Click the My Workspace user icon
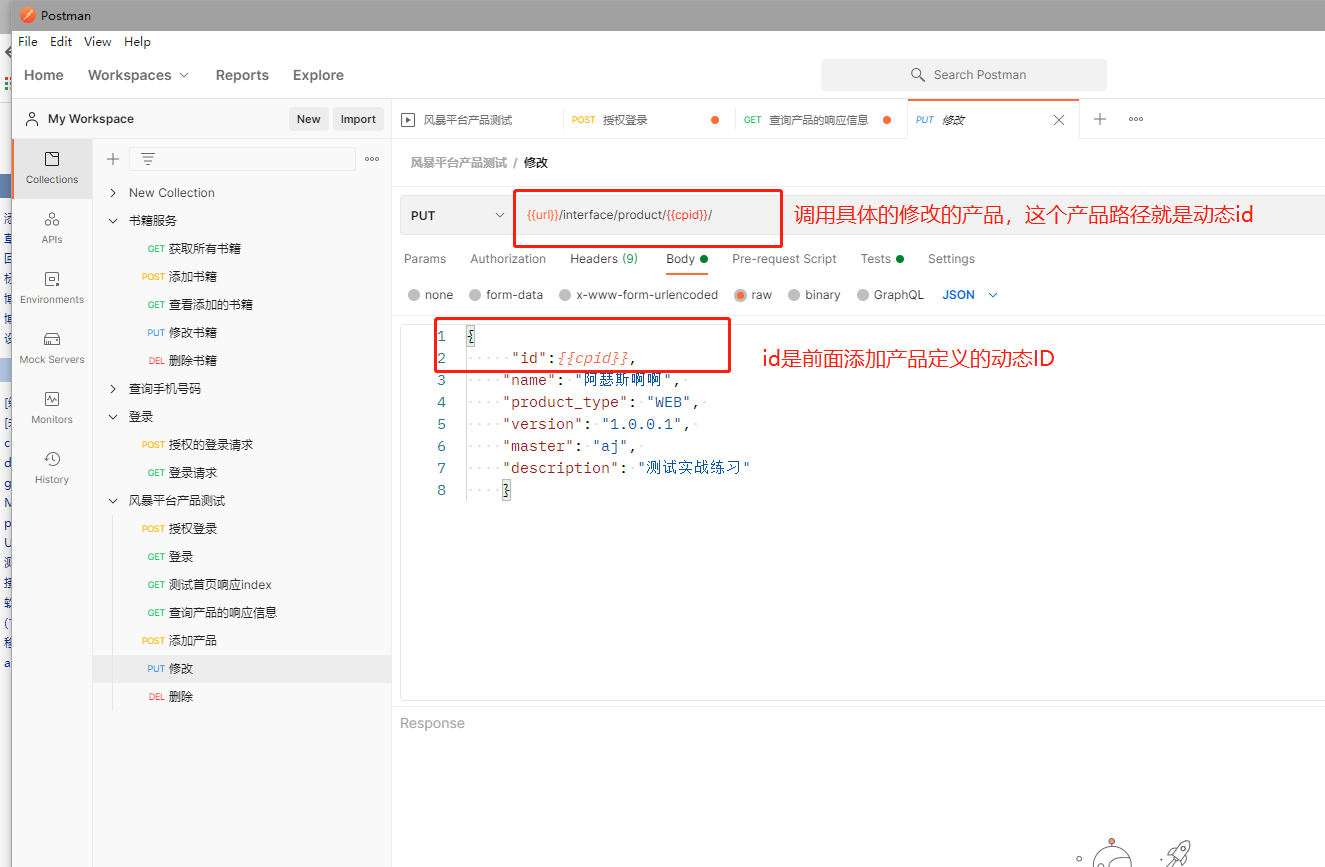1325x867 pixels. click(x=32, y=119)
